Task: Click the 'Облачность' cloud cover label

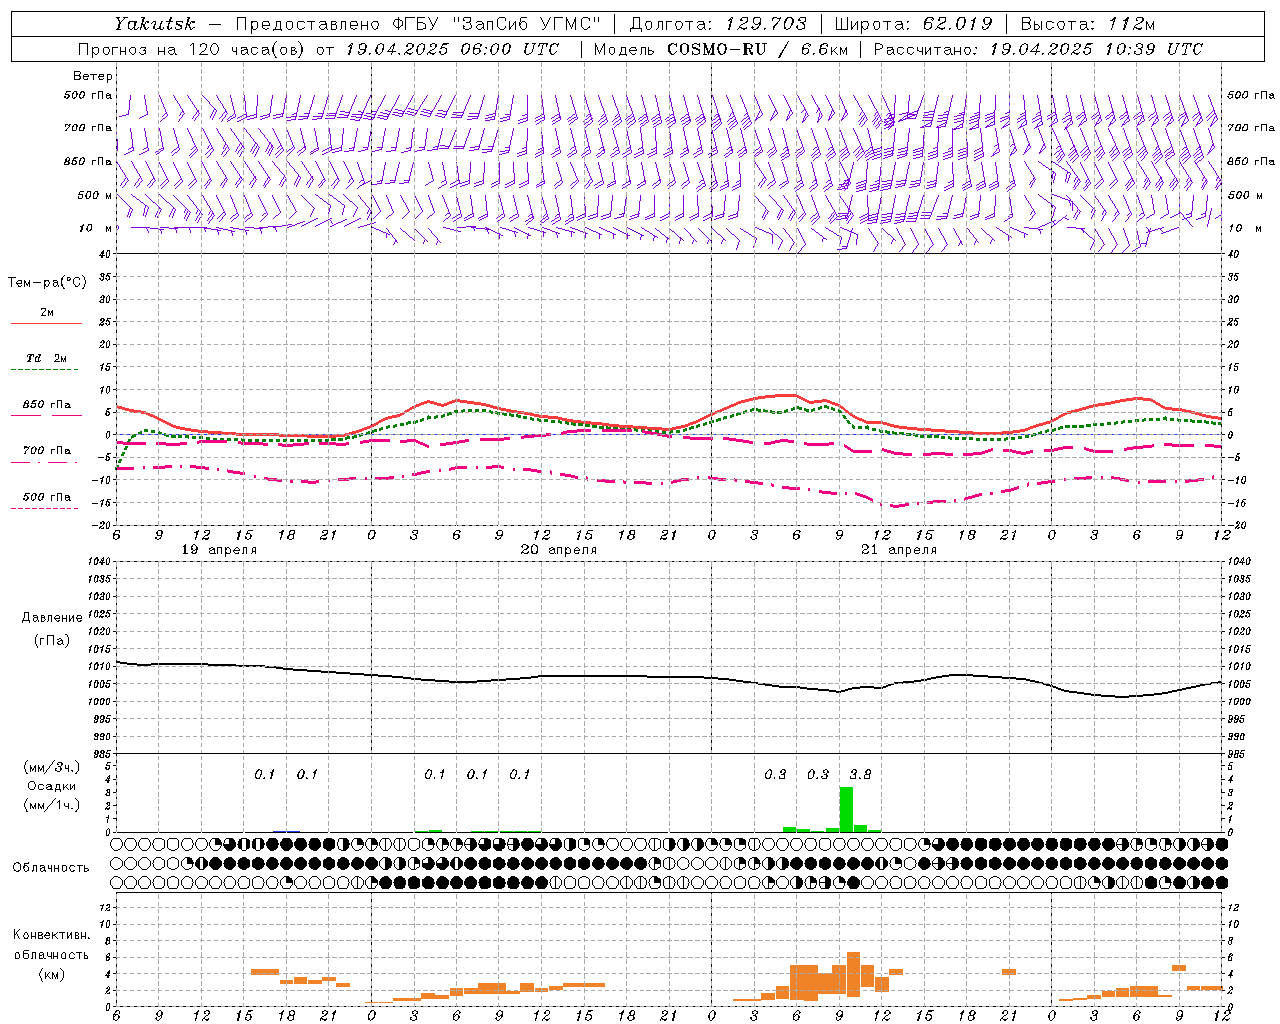Action: click(51, 867)
